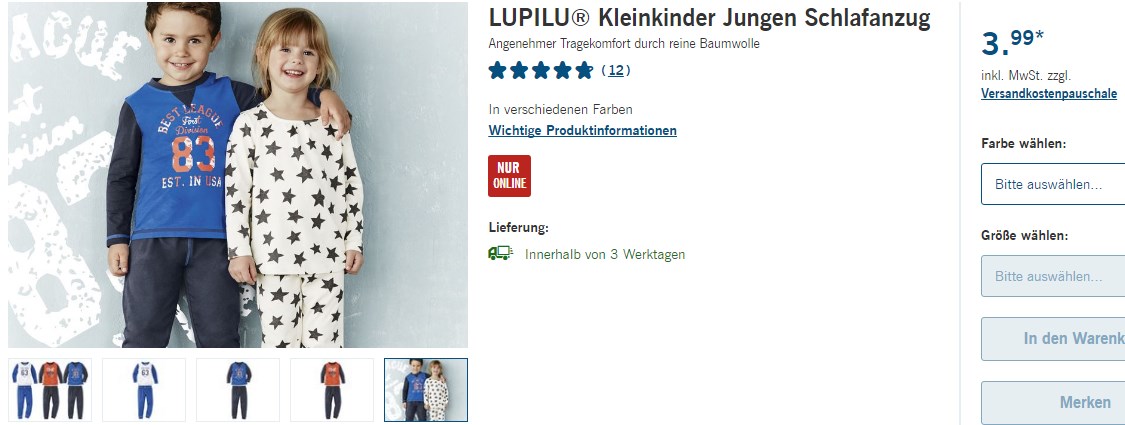Click the fifth rating star
Screen dimensions: 1125x425
point(585,70)
